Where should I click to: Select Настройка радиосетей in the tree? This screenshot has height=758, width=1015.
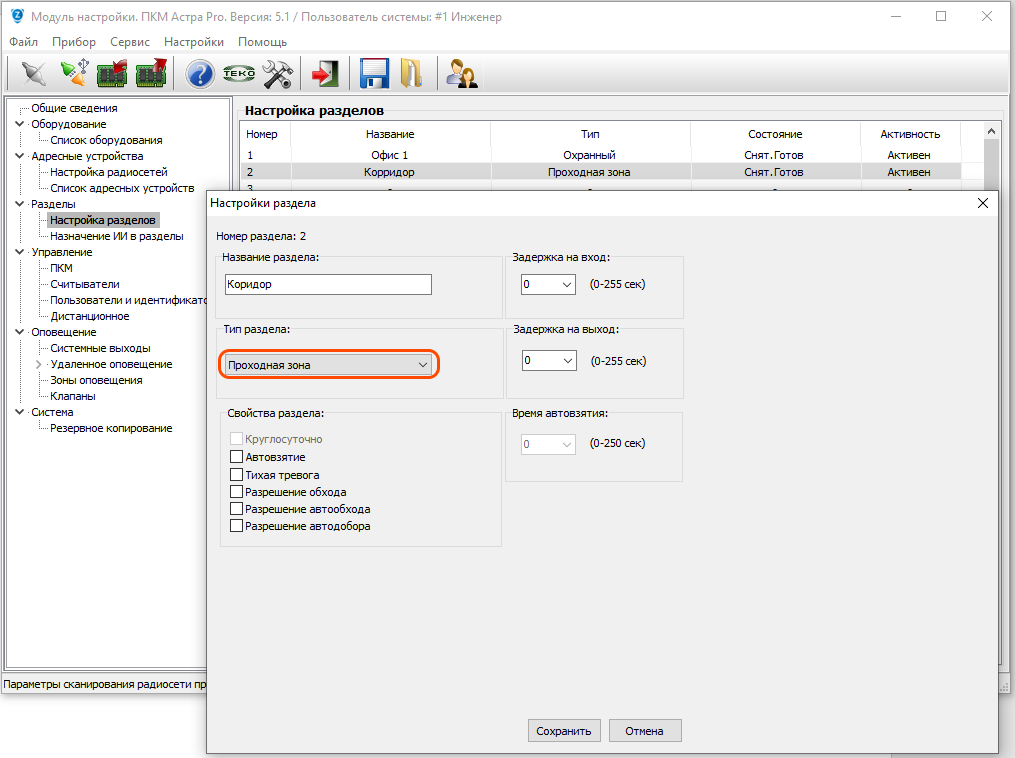coord(109,172)
